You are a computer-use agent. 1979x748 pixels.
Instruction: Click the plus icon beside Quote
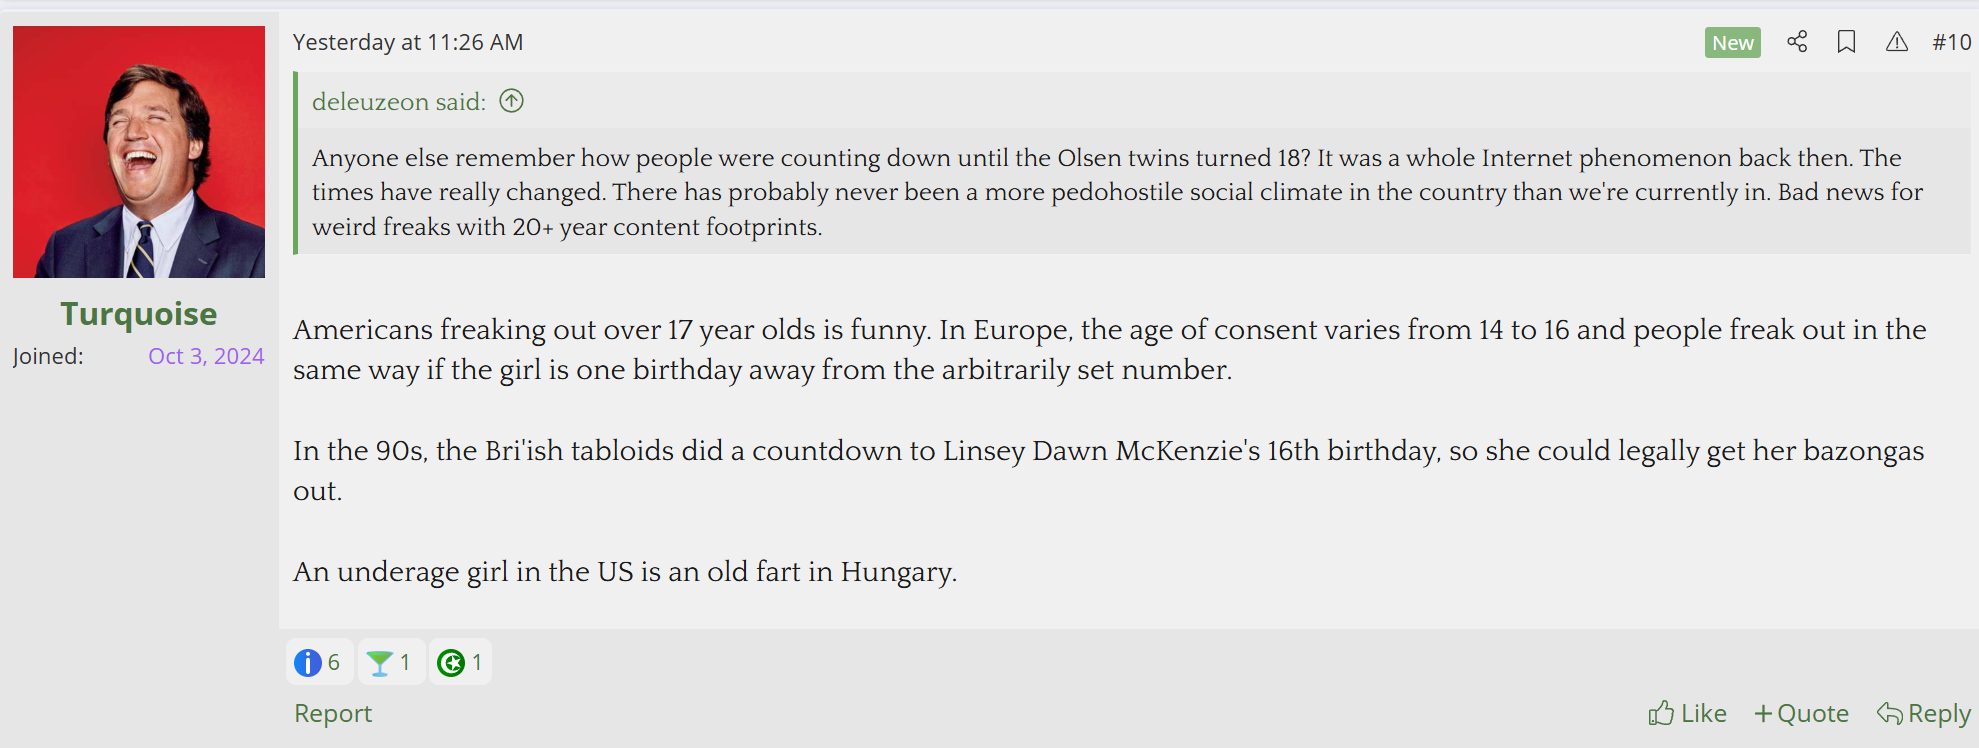pos(1764,713)
